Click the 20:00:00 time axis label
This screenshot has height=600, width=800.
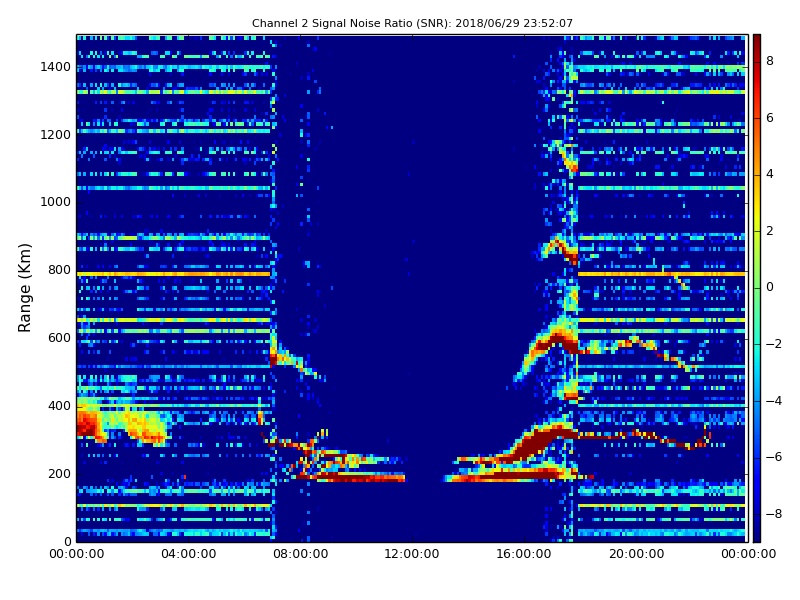(636, 554)
